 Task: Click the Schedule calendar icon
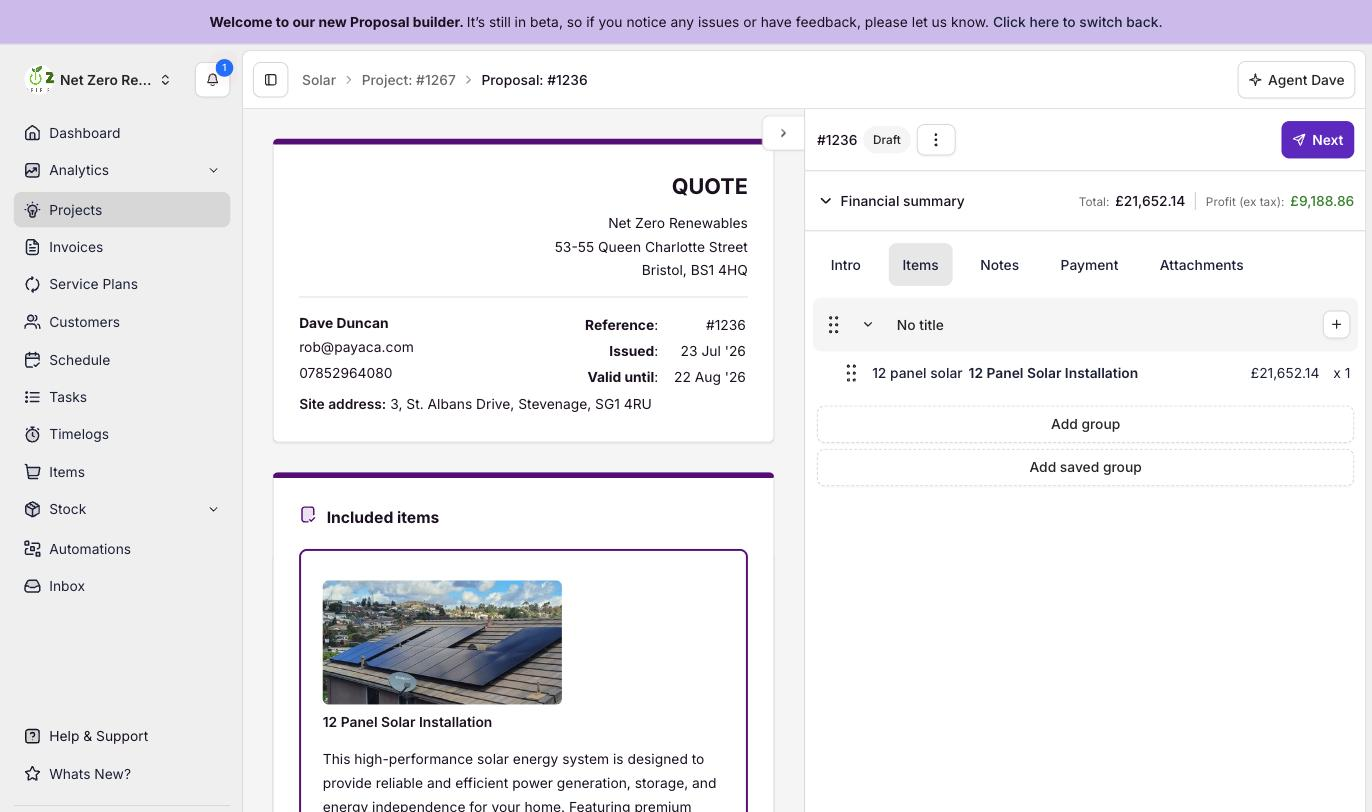coord(33,360)
